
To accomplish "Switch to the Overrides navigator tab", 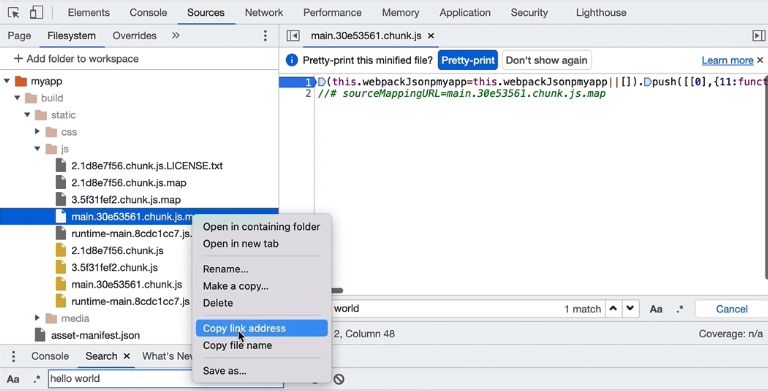I will click(134, 36).
